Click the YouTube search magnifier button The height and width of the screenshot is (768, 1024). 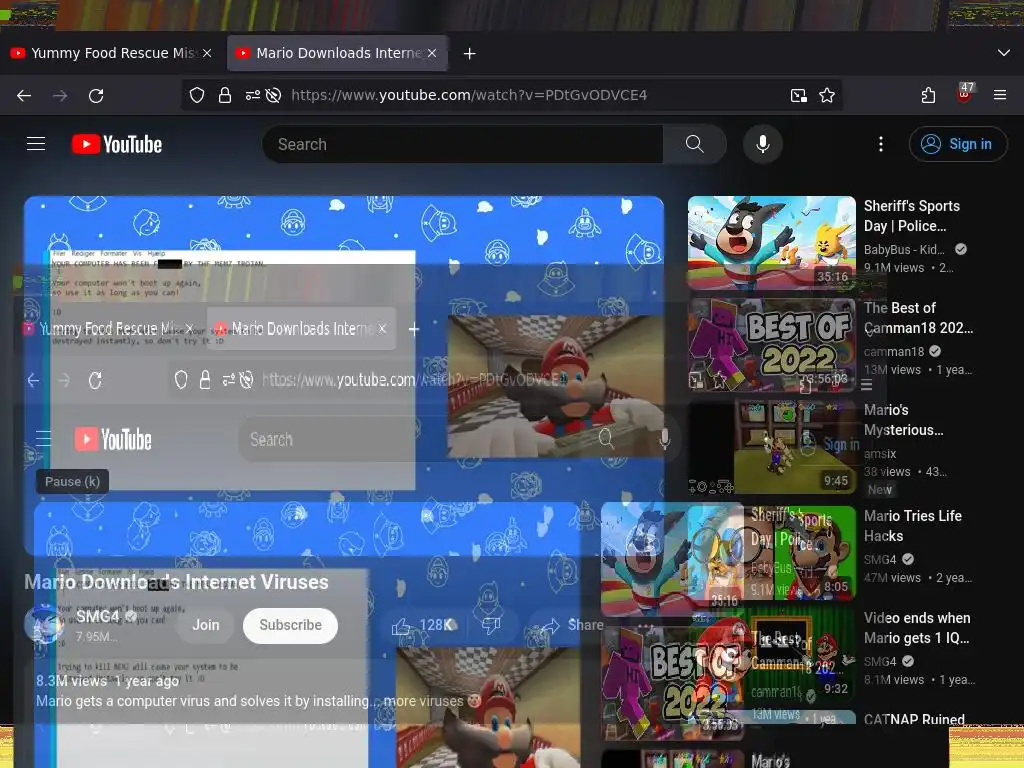click(x=694, y=144)
